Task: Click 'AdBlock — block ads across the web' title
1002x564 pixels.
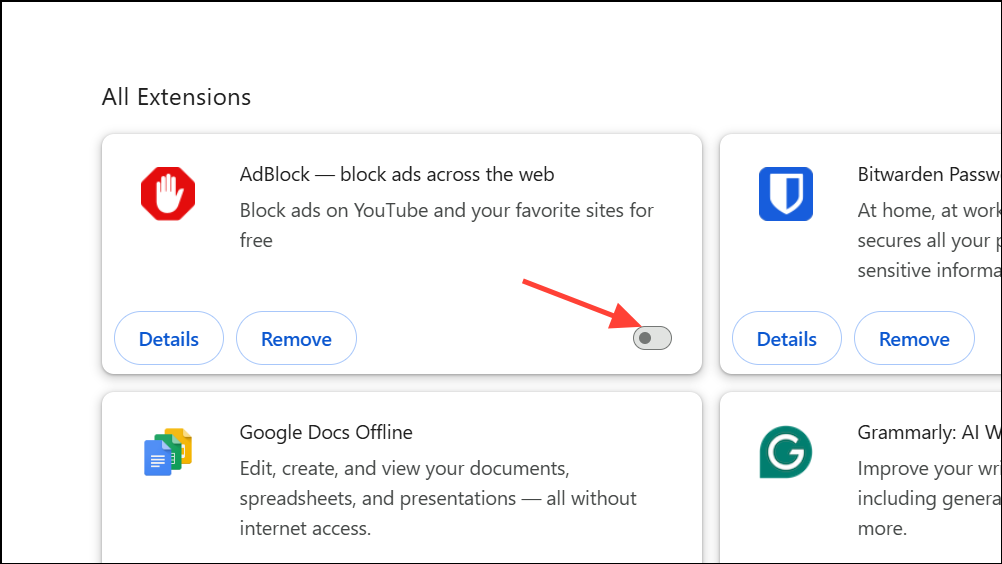Action: (x=397, y=174)
